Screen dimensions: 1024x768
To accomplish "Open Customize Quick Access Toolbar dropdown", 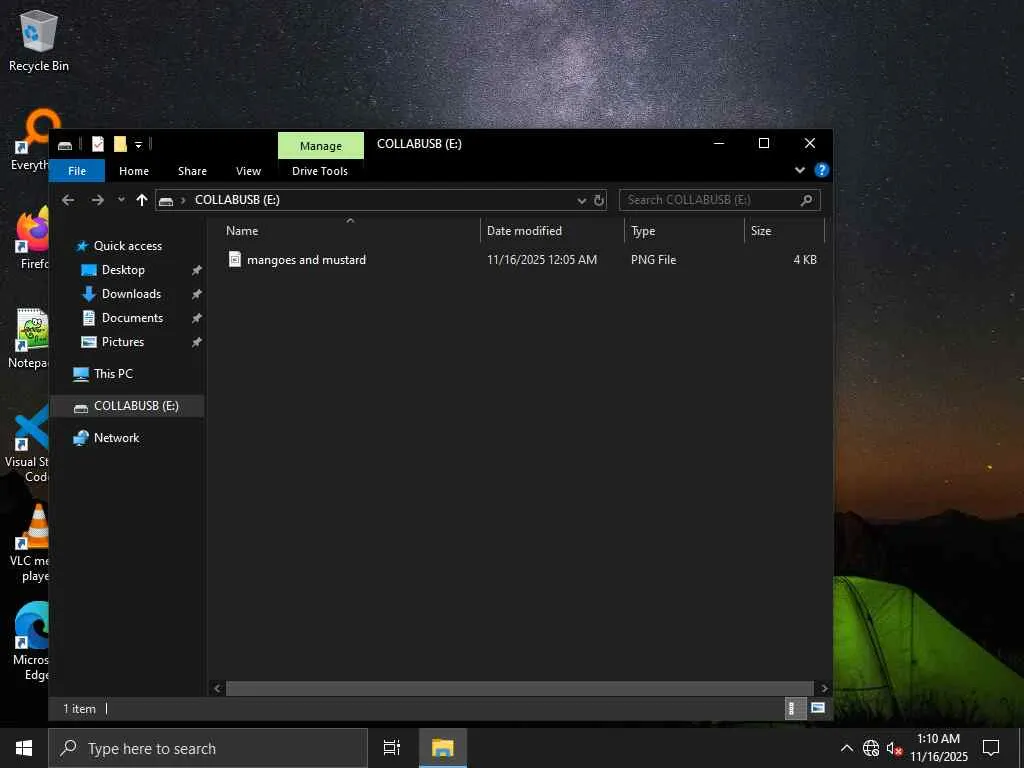I will click(138, 145).
